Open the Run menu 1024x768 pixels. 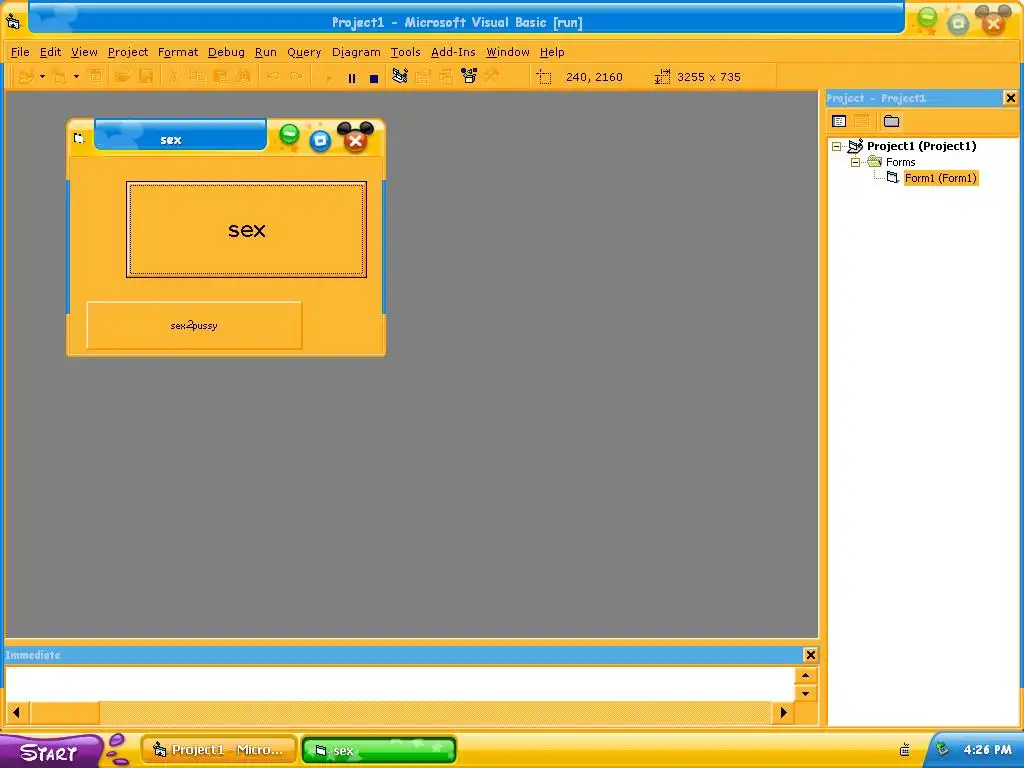click(x=266, y=52)
